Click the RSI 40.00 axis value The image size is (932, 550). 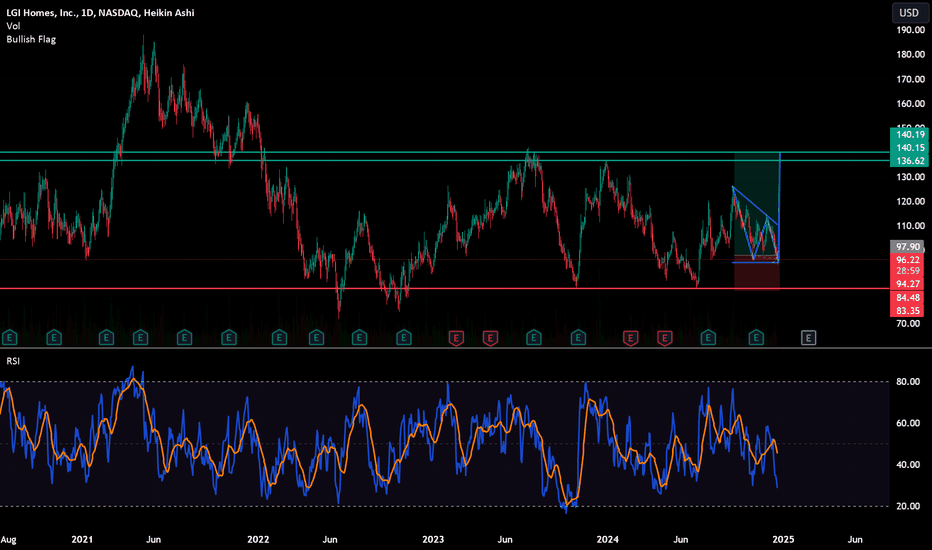click(x=908, y=465)
